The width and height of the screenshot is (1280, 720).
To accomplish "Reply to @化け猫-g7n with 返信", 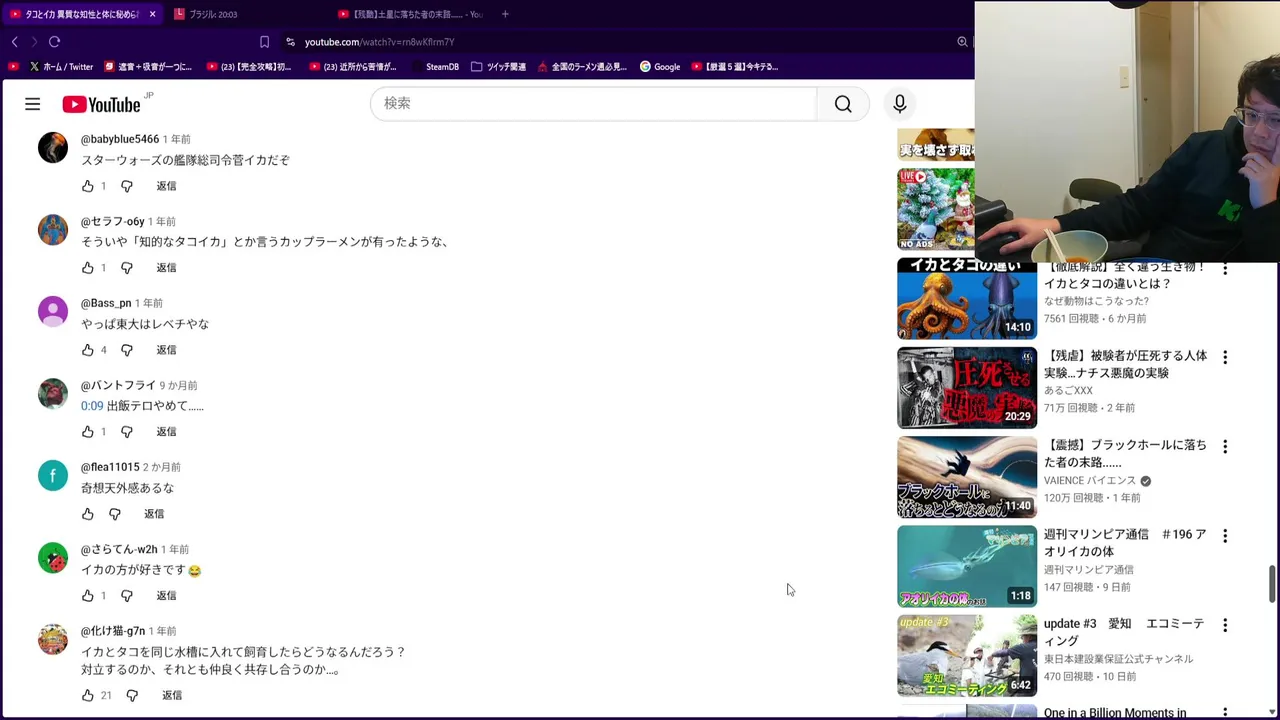I will click(x=172, y=695).
